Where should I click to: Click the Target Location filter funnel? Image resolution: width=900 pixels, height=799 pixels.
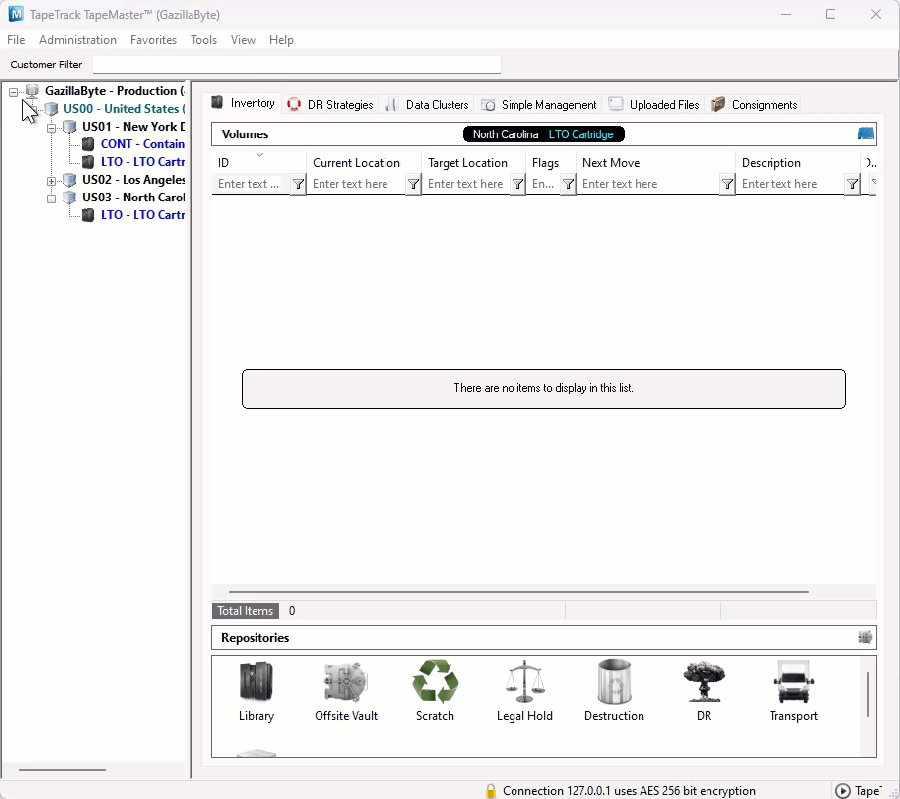(518, 184)
